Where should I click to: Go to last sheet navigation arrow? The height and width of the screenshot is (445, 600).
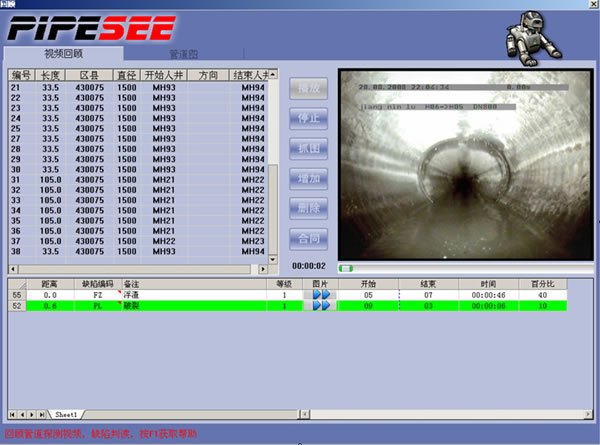[x=42, y=414]
